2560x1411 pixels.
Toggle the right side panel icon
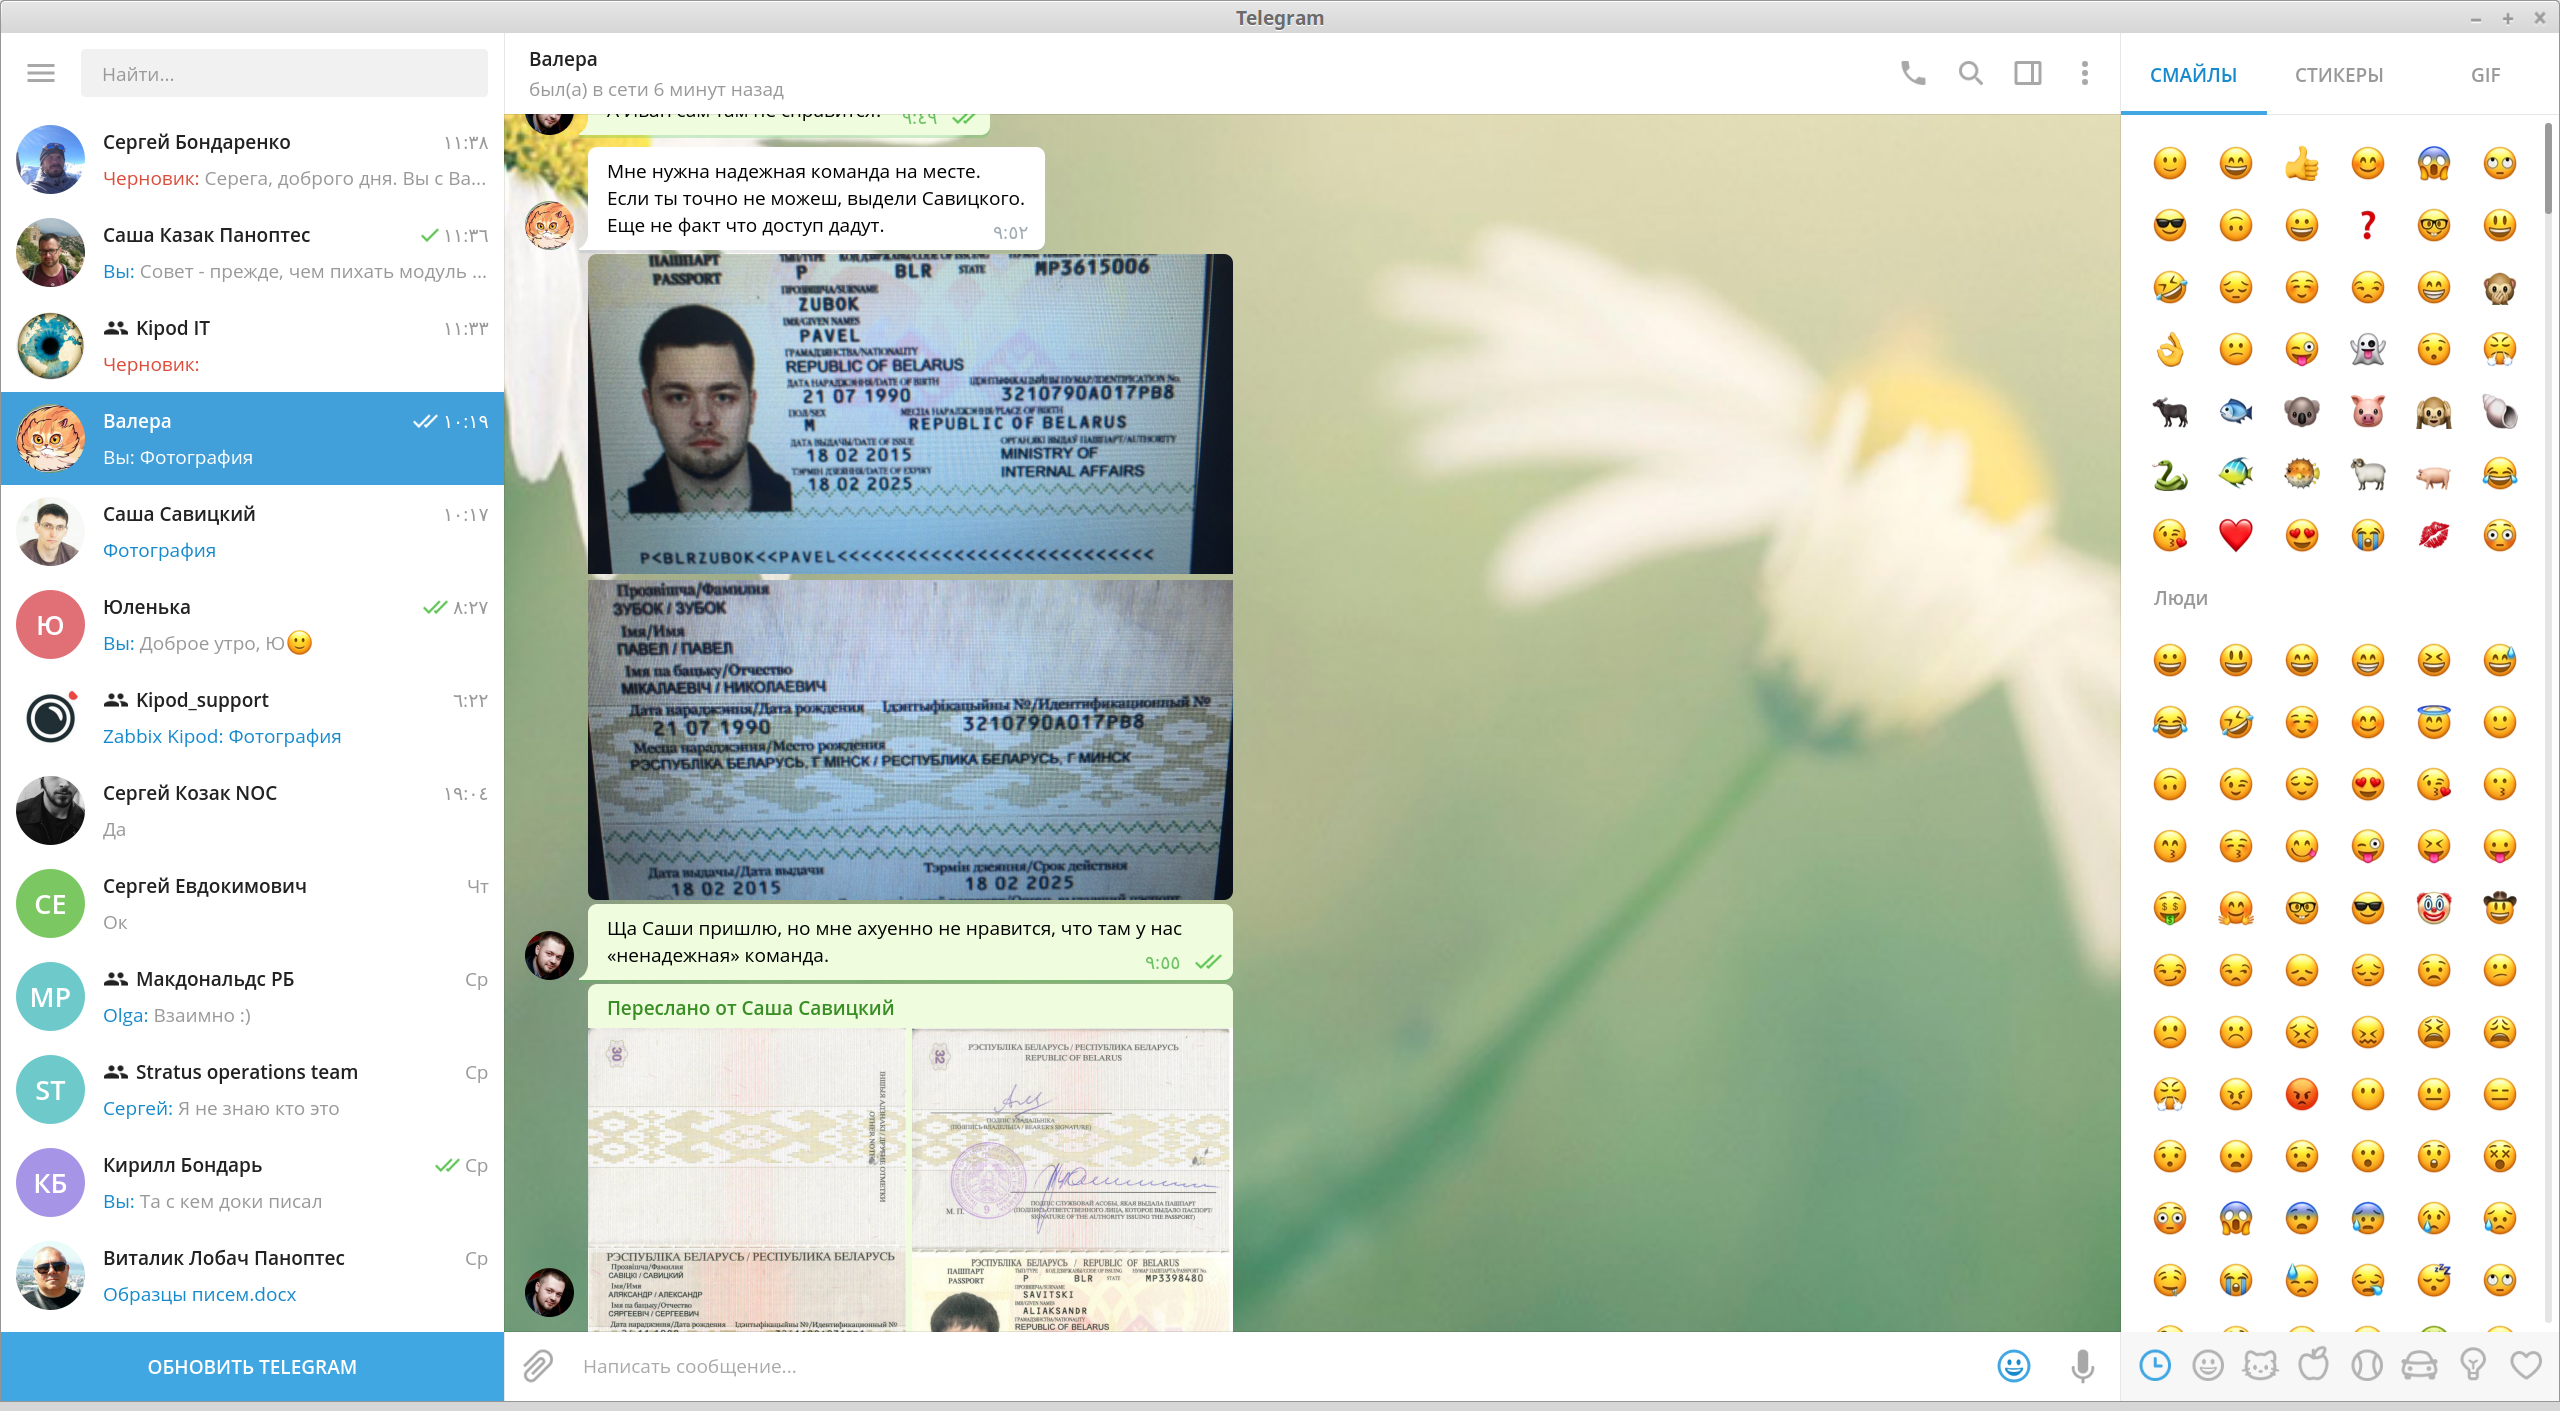pyautogui.click(x=2028, y=73)
